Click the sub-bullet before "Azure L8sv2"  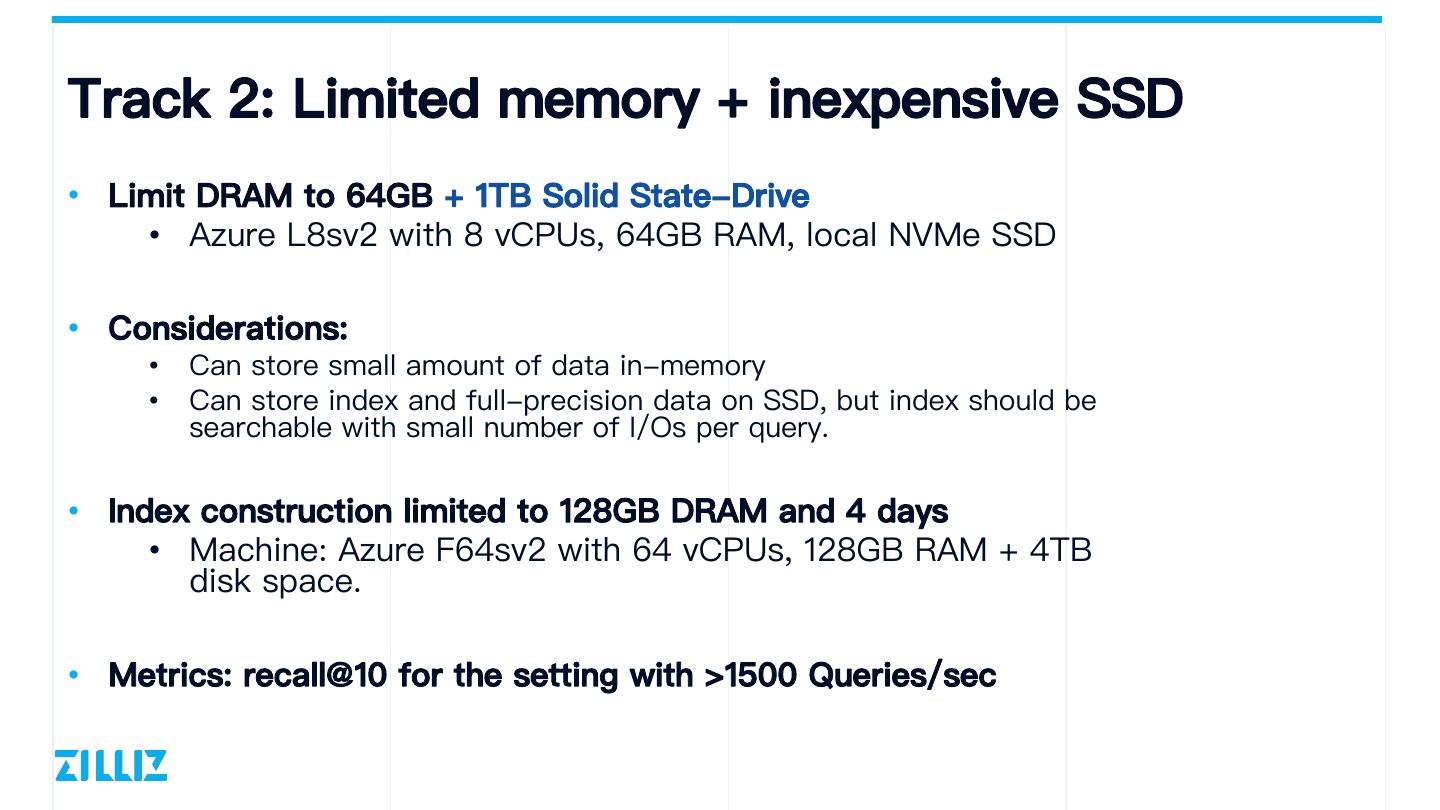click(x=154, y=236)
